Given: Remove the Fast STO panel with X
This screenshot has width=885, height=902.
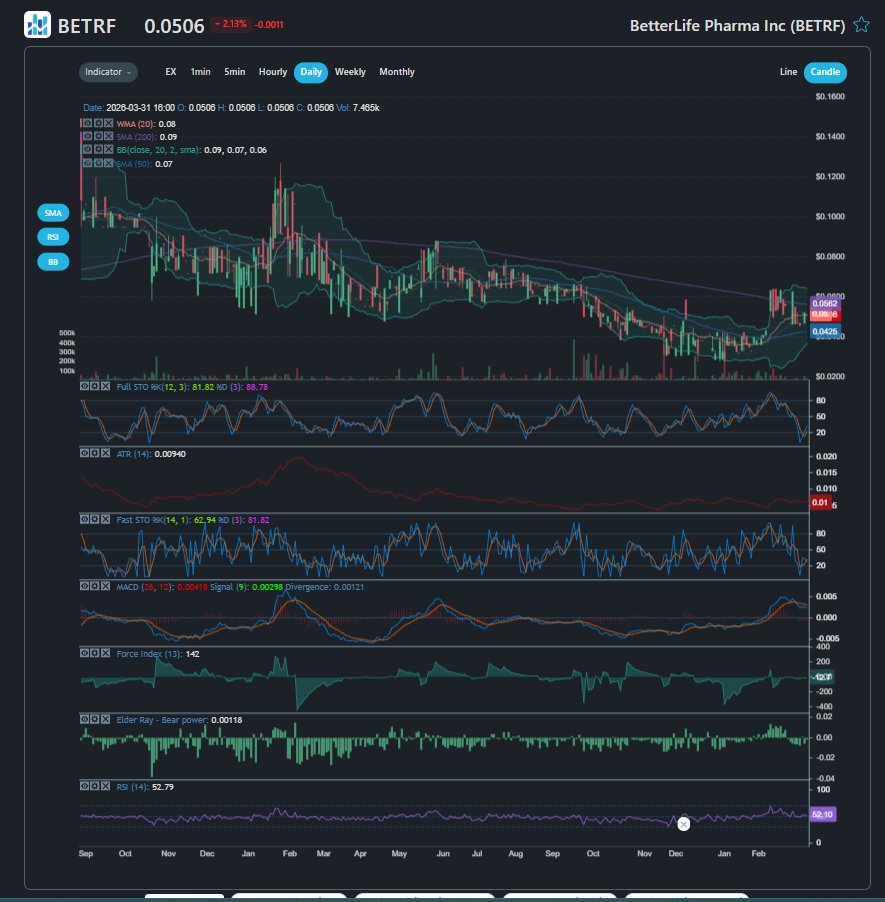Looking at the screenshot, I should click(105, 519).
